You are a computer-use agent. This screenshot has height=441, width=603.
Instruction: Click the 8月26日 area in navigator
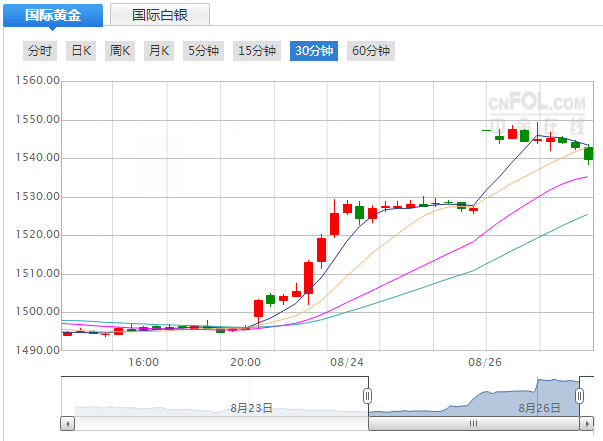click(x=539, y=408)
